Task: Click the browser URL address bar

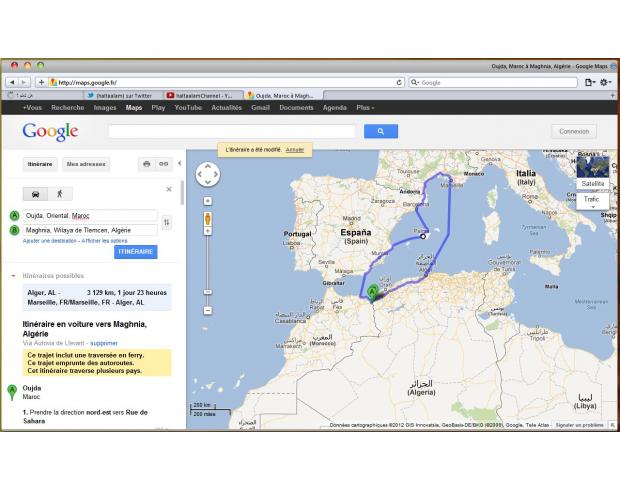Action: coord(227,82)
